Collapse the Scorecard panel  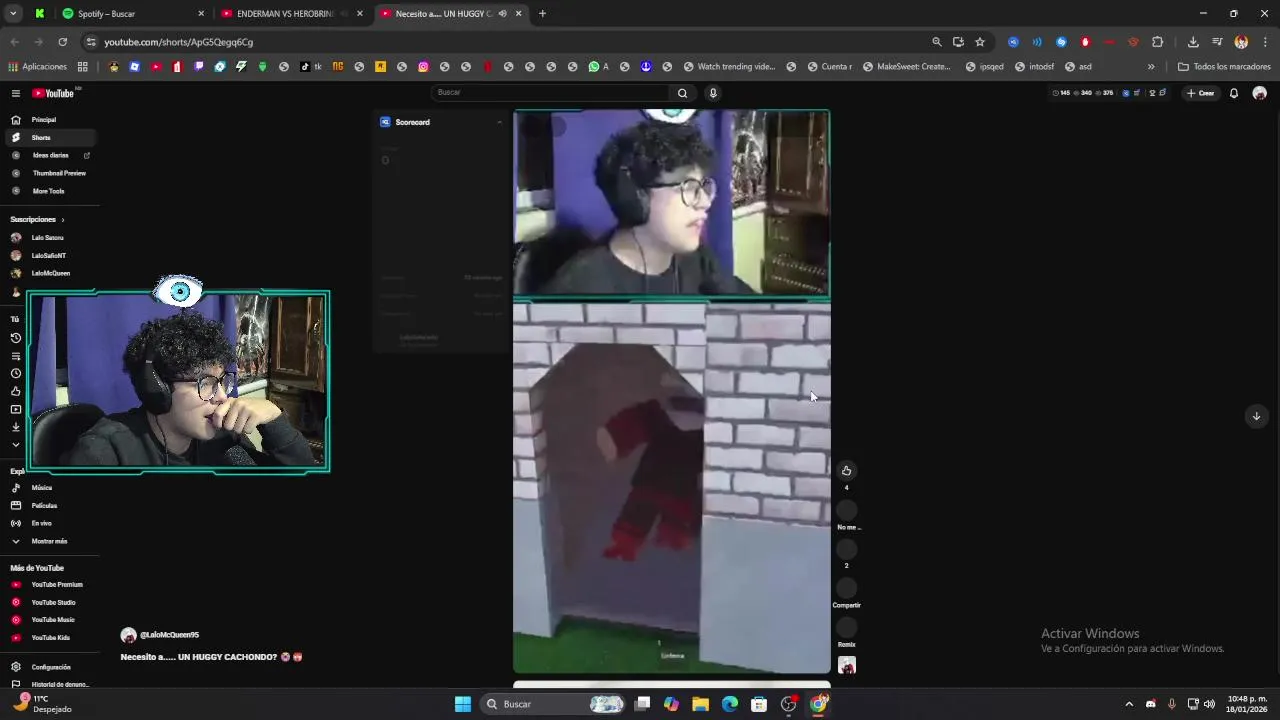(x=499, y=122)
